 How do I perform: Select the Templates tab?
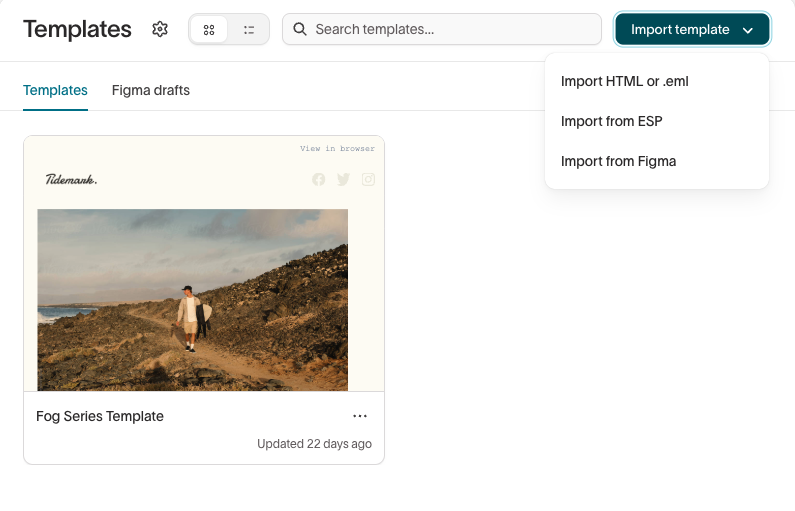pyautogui.click(x=55, y=90)
